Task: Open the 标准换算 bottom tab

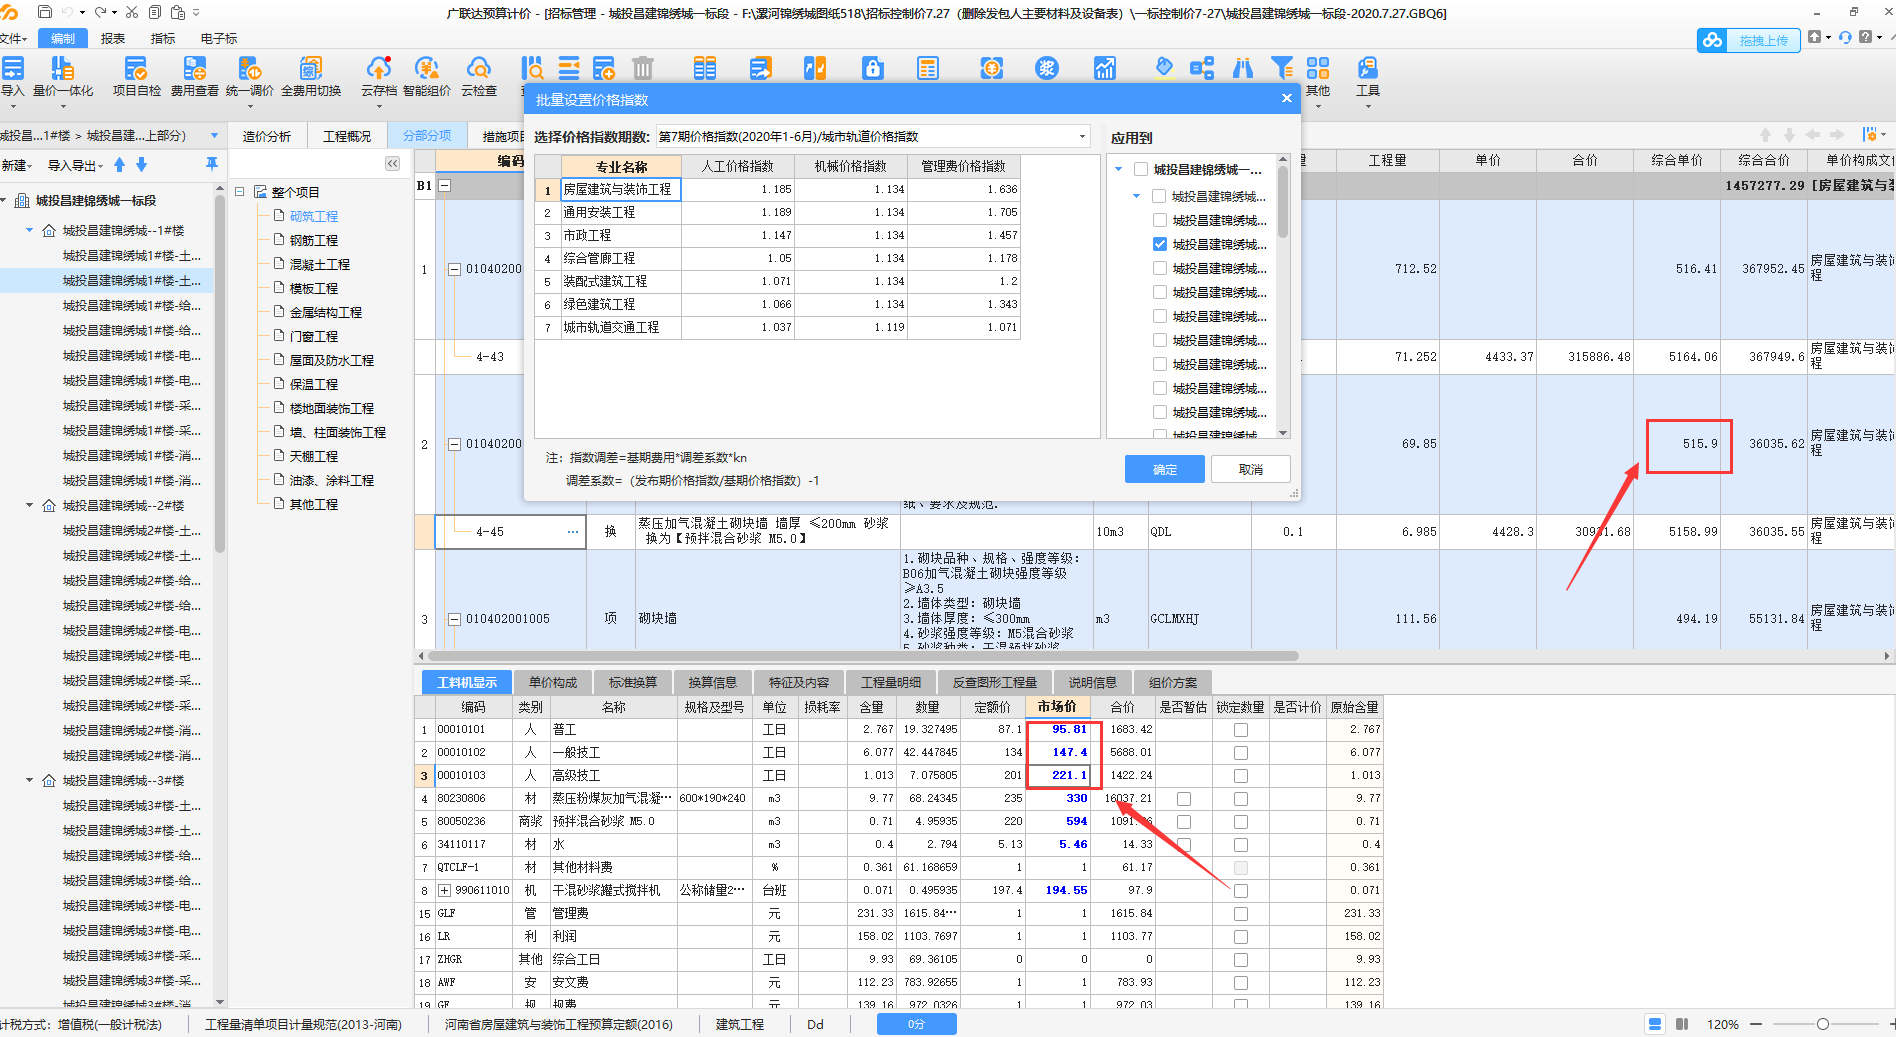Action: point(633,682)
